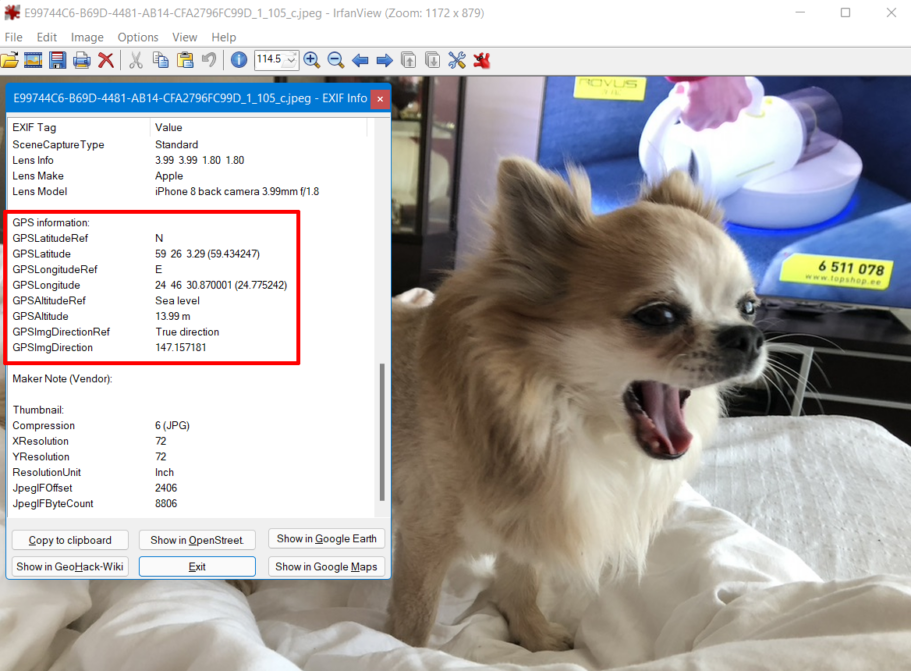Print the image via the printer icon
This screenshot has width=911, height=671.
coord(82,60)
